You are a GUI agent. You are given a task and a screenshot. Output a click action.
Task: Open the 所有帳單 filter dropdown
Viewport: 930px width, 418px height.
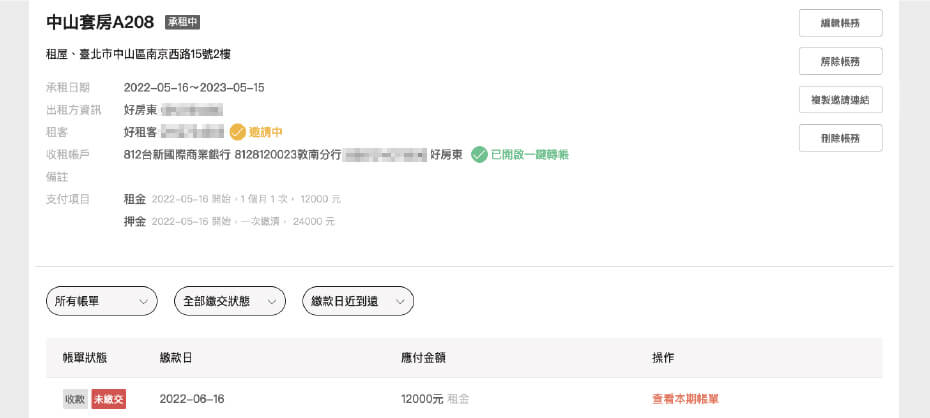[101, 301]
